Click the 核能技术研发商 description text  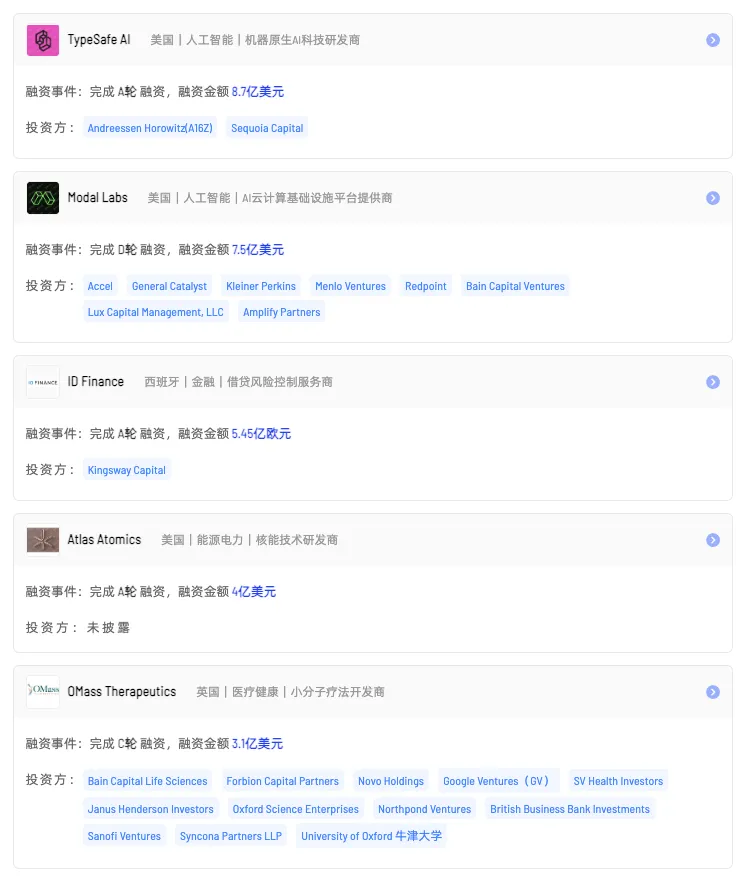click(297, 540)
